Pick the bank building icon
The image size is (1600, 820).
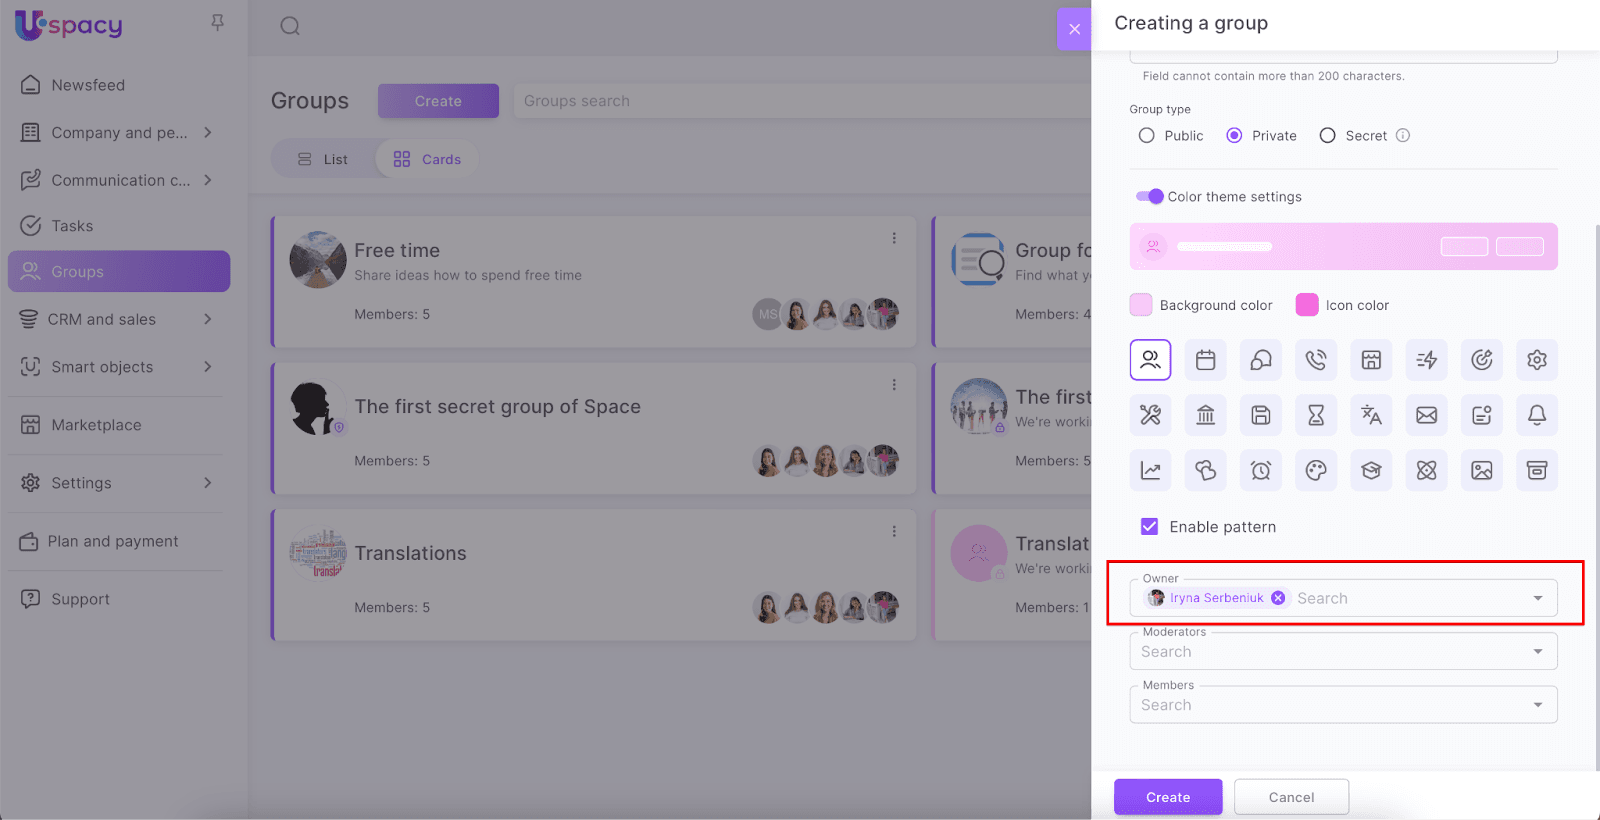click(x=1205, y=415)
